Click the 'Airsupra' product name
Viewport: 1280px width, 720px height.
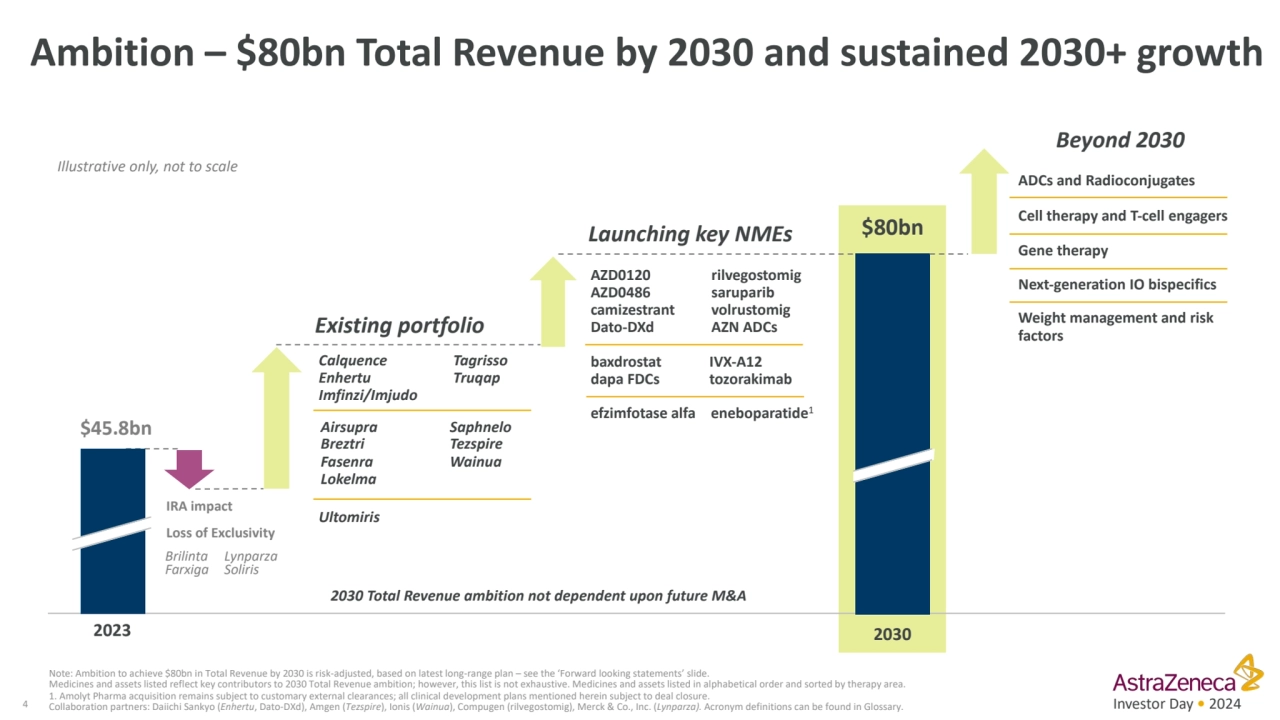tap(349, 427)
